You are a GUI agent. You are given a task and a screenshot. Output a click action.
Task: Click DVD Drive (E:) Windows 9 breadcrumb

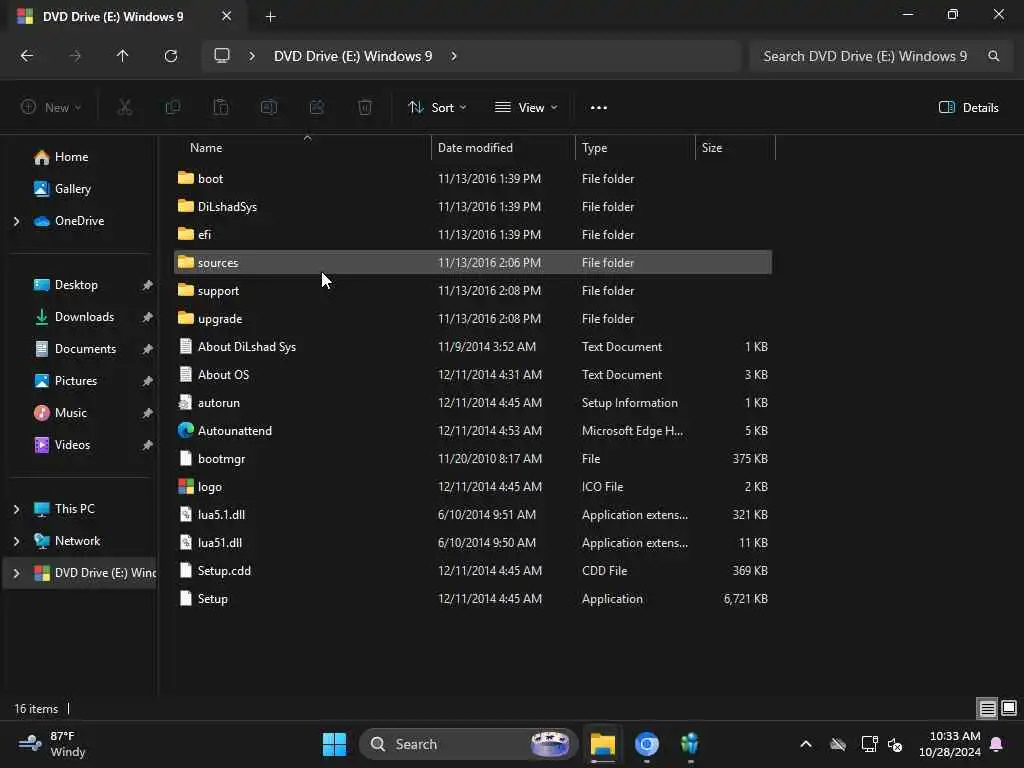tap(353, 56)
